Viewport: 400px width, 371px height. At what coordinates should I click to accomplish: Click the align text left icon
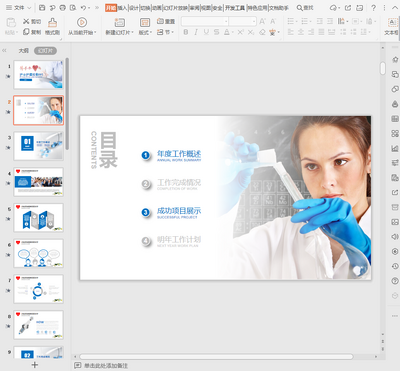(291, 32)
